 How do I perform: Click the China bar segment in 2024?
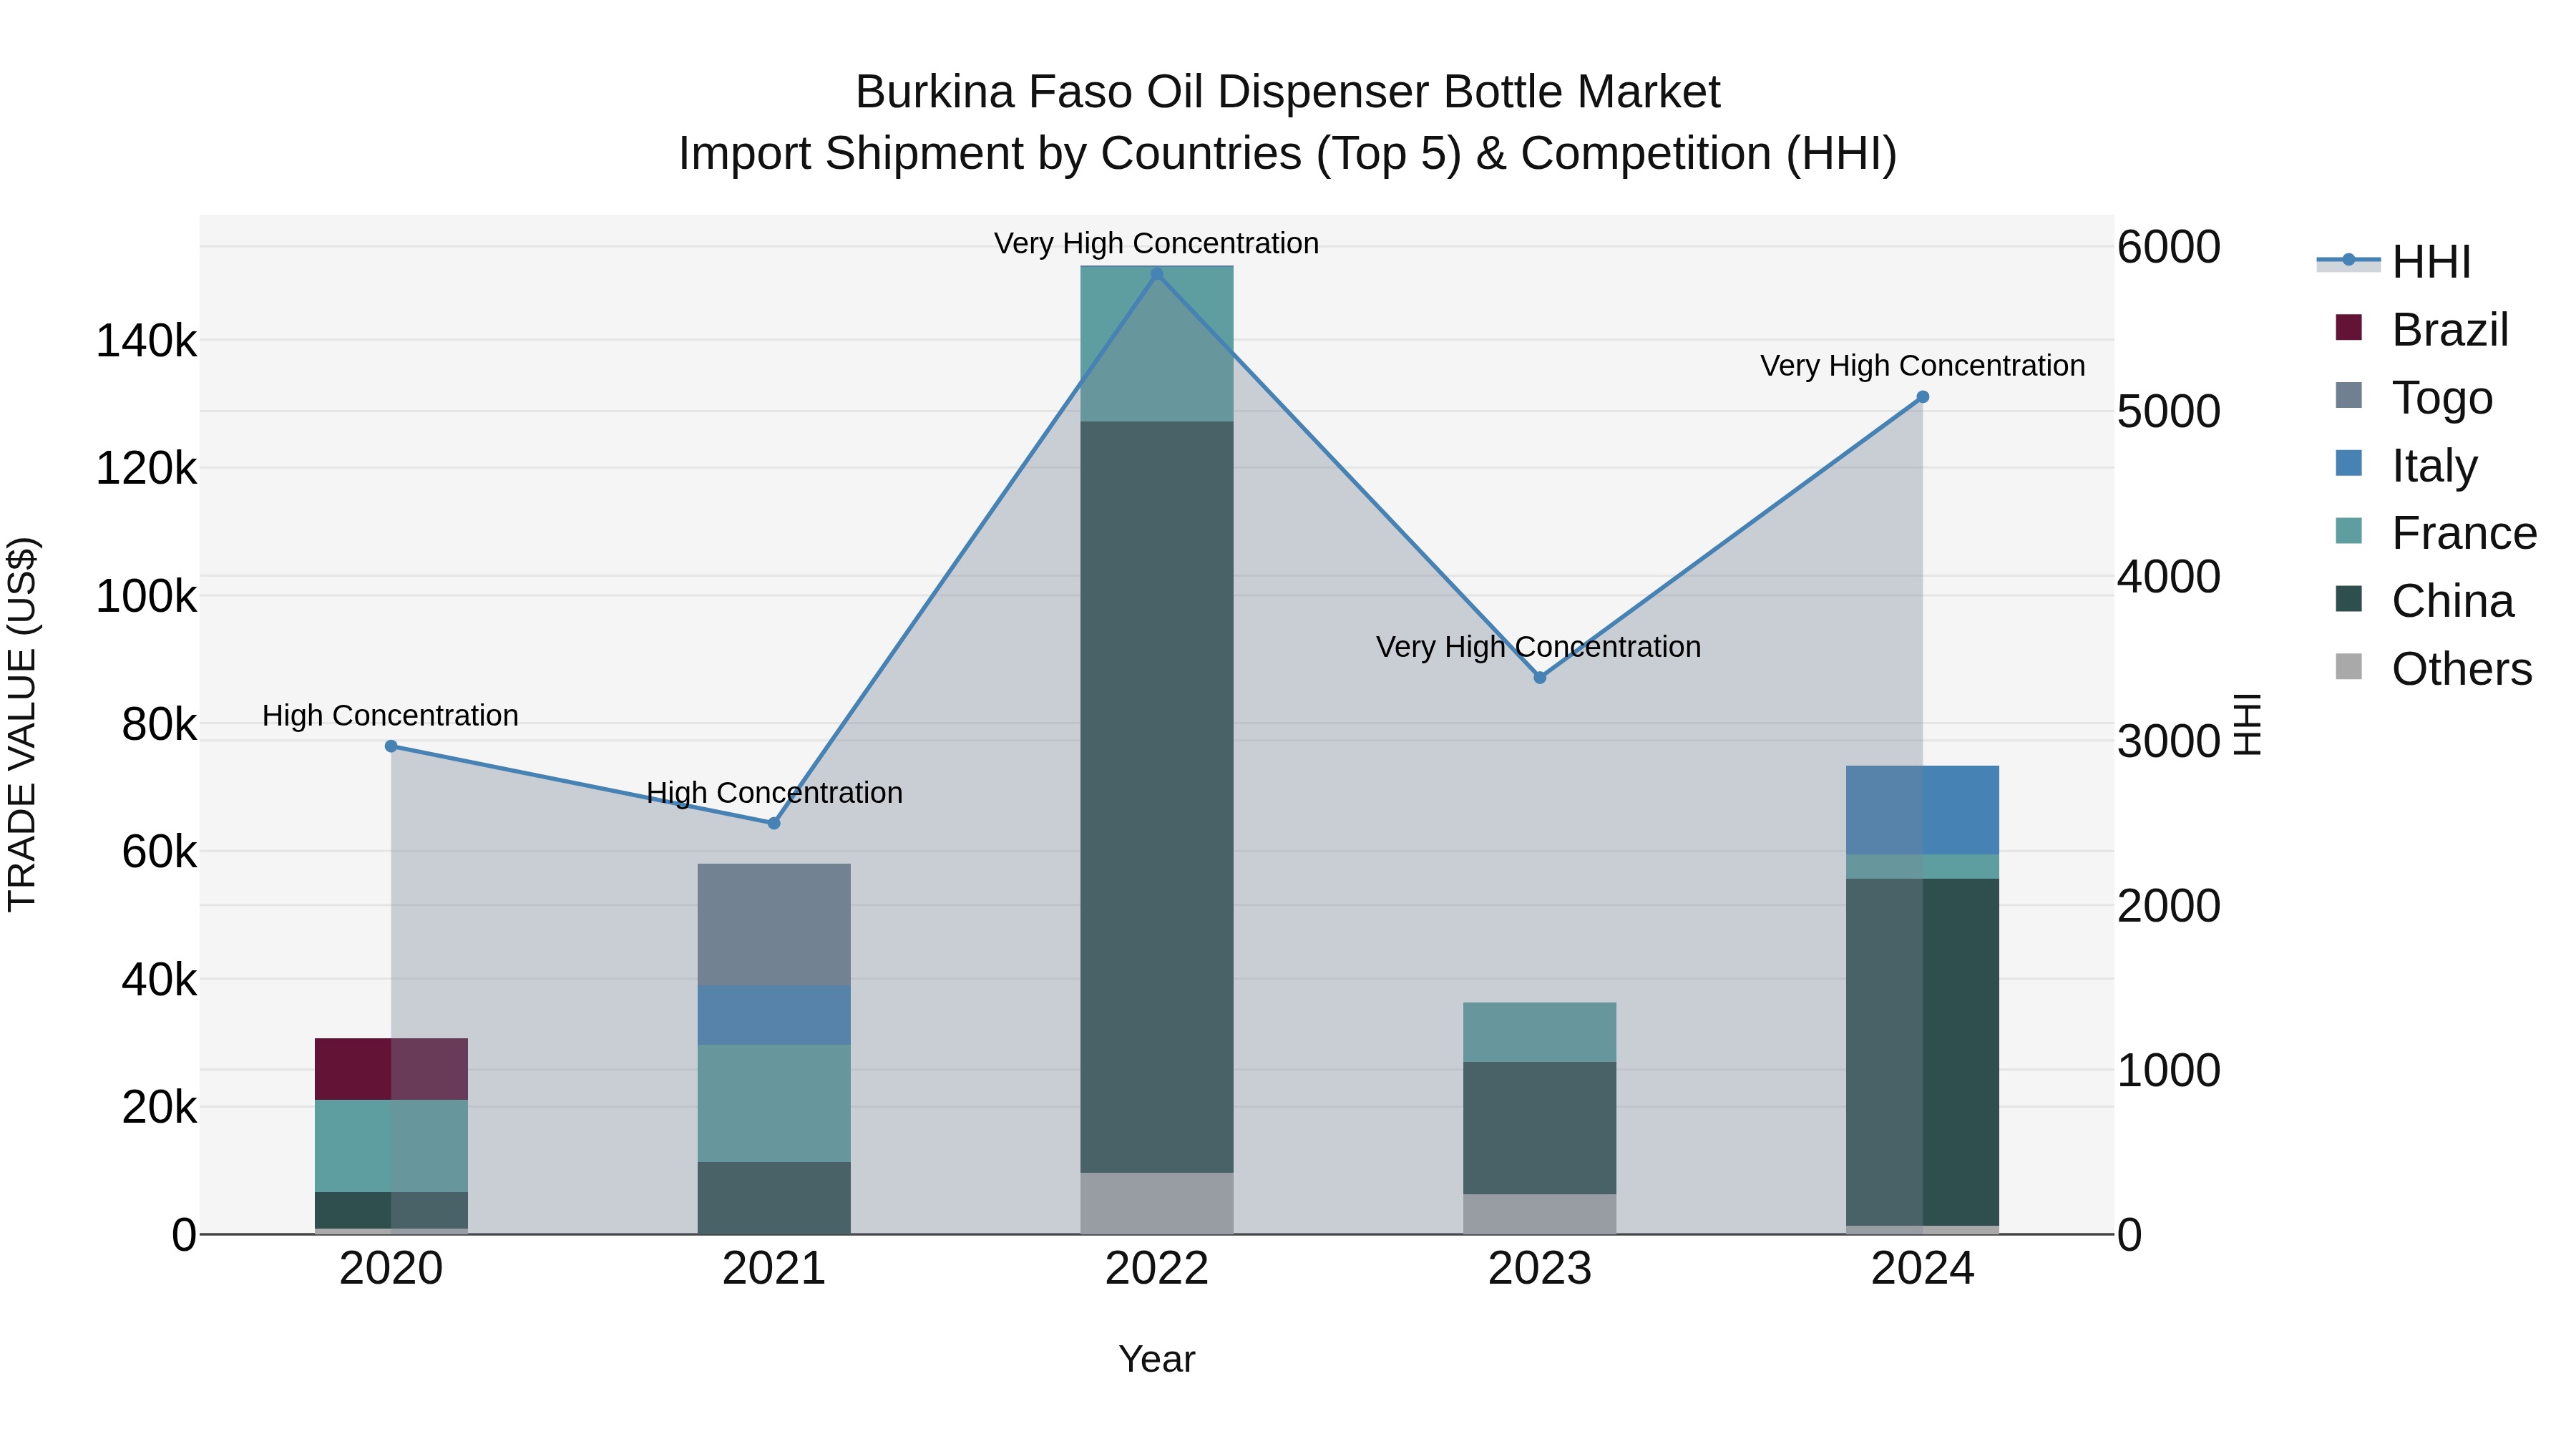pos(1922,1052)
